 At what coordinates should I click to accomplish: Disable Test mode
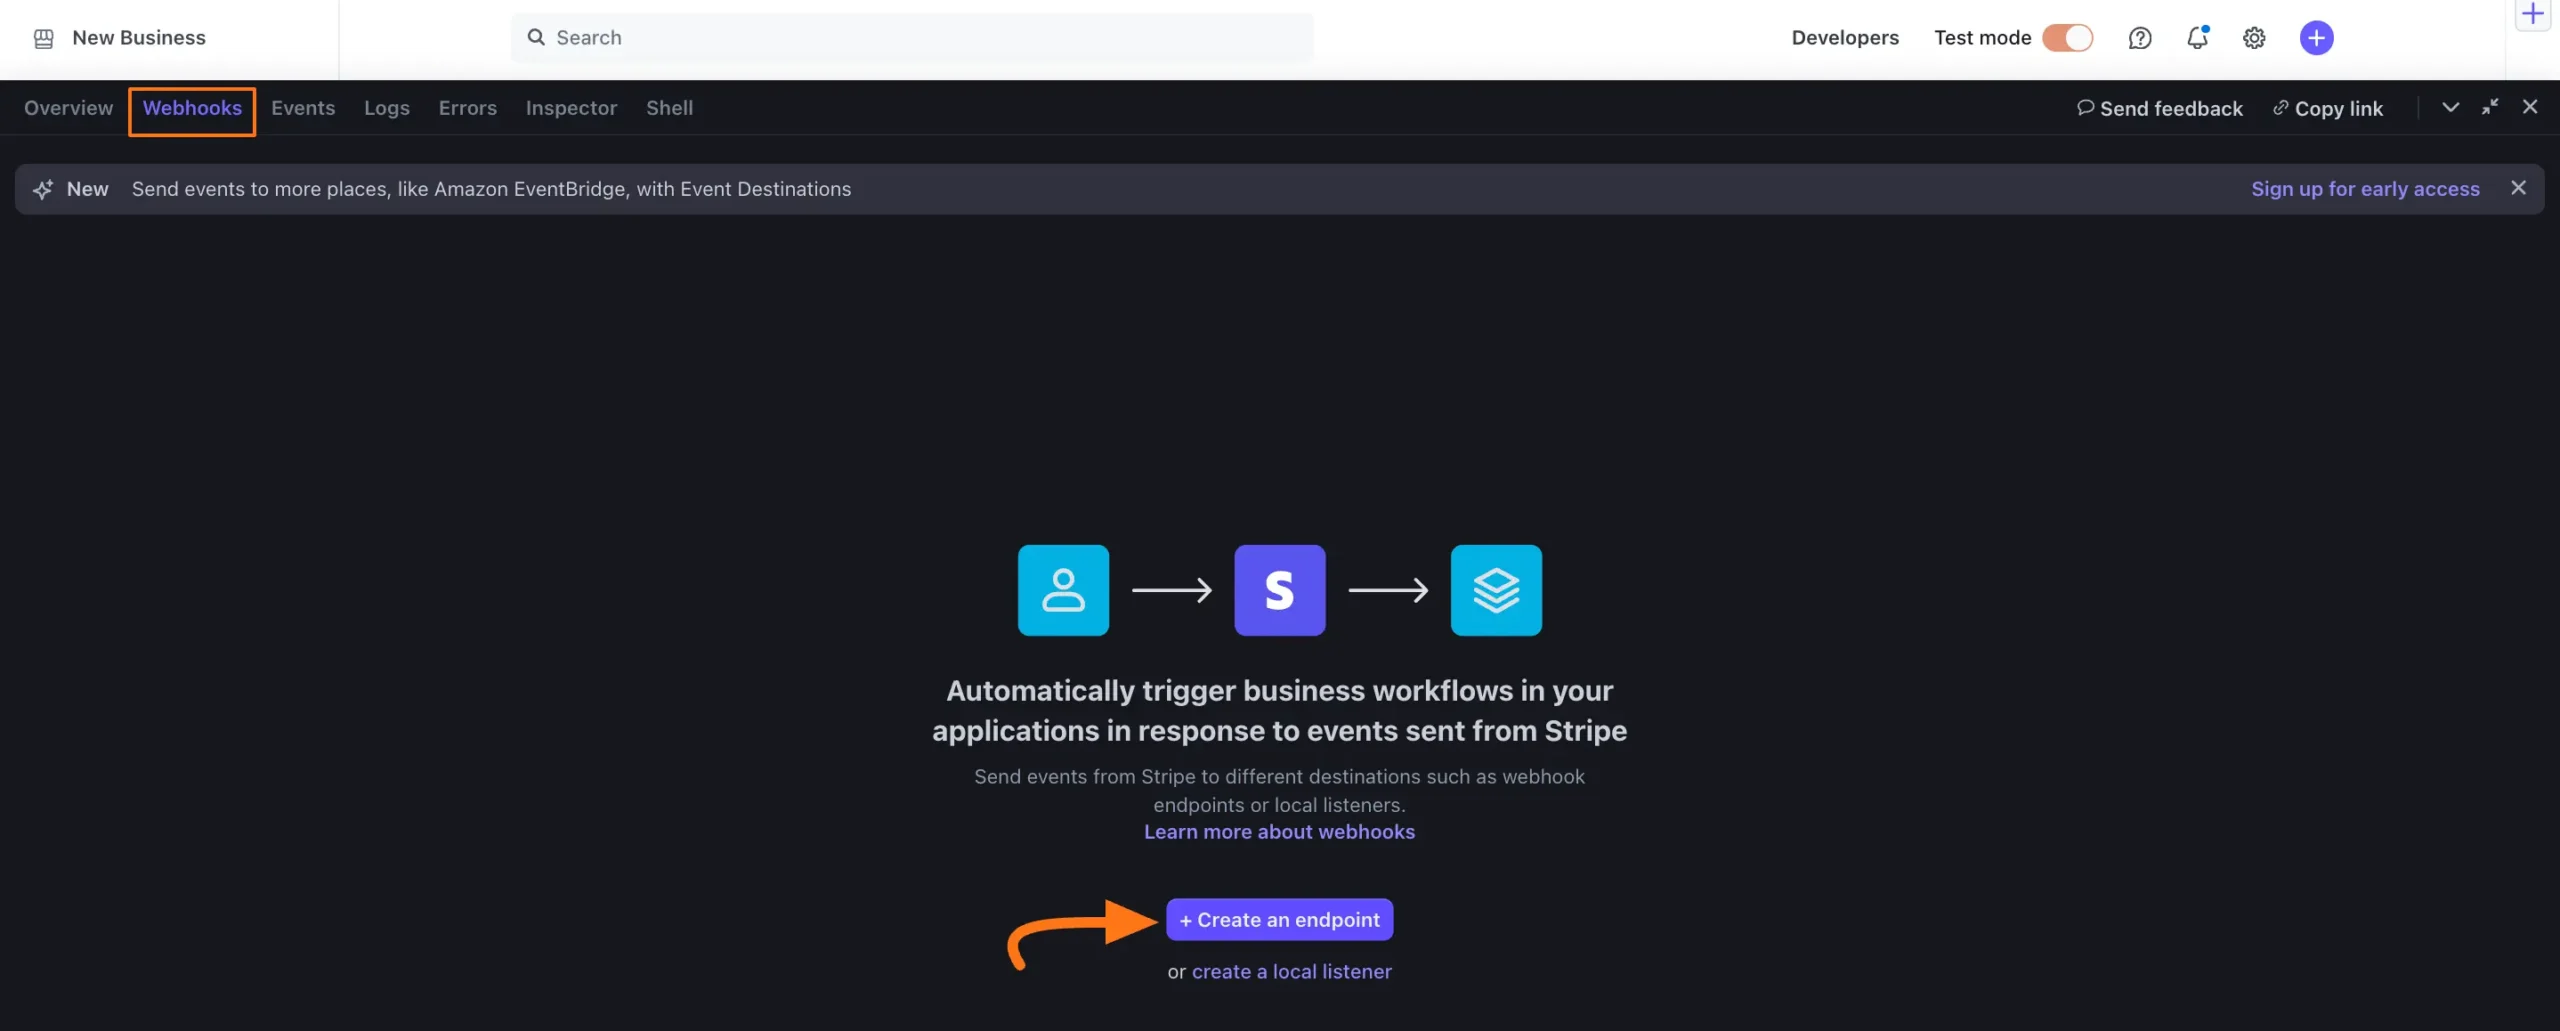pos(2067,38)
